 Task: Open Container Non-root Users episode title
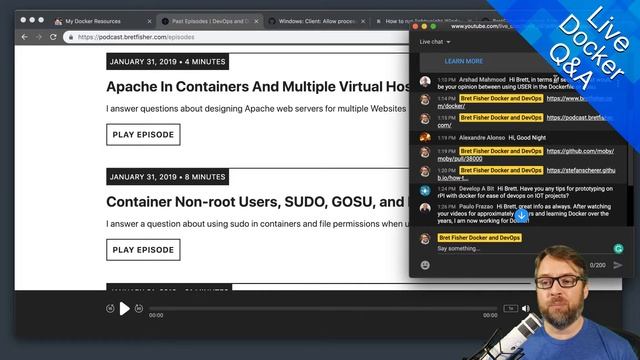coord(258,202)
